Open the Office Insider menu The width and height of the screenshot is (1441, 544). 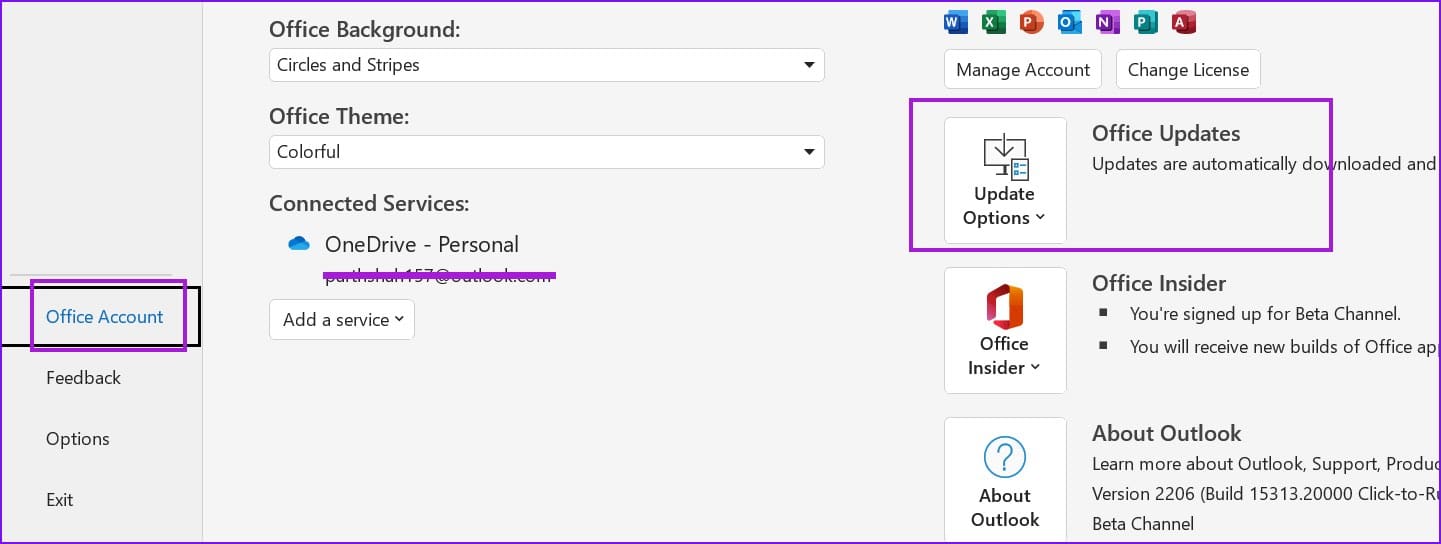click(1005, 330)
